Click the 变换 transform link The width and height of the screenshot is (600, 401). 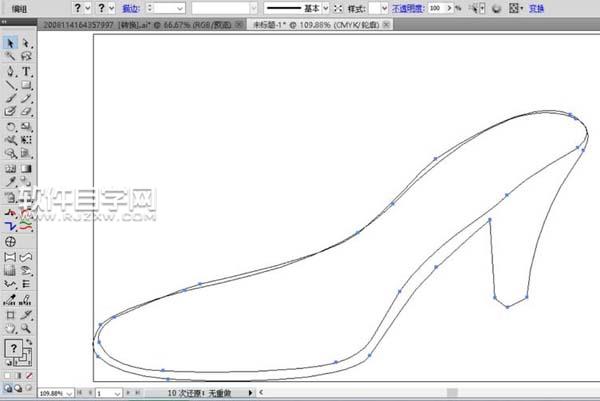(x=565, y=7)
